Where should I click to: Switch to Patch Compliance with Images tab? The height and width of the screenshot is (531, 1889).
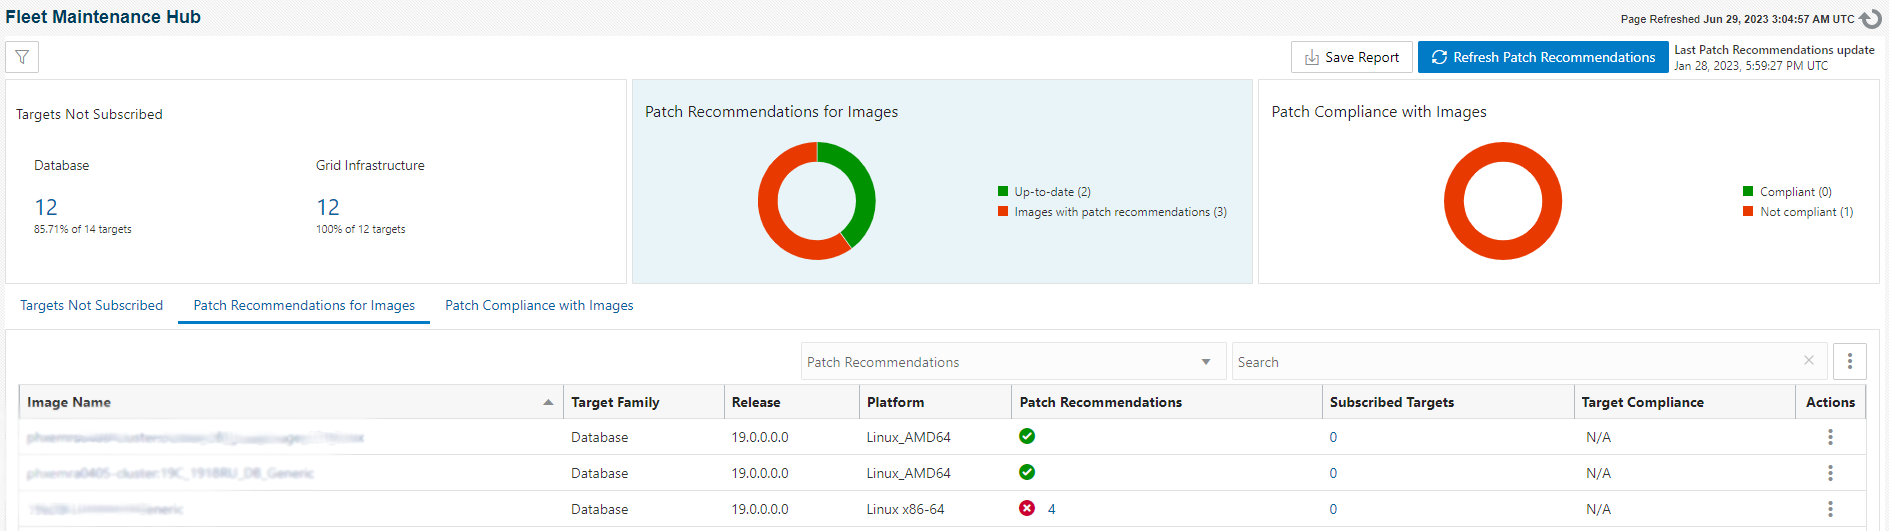coord(539,306)
